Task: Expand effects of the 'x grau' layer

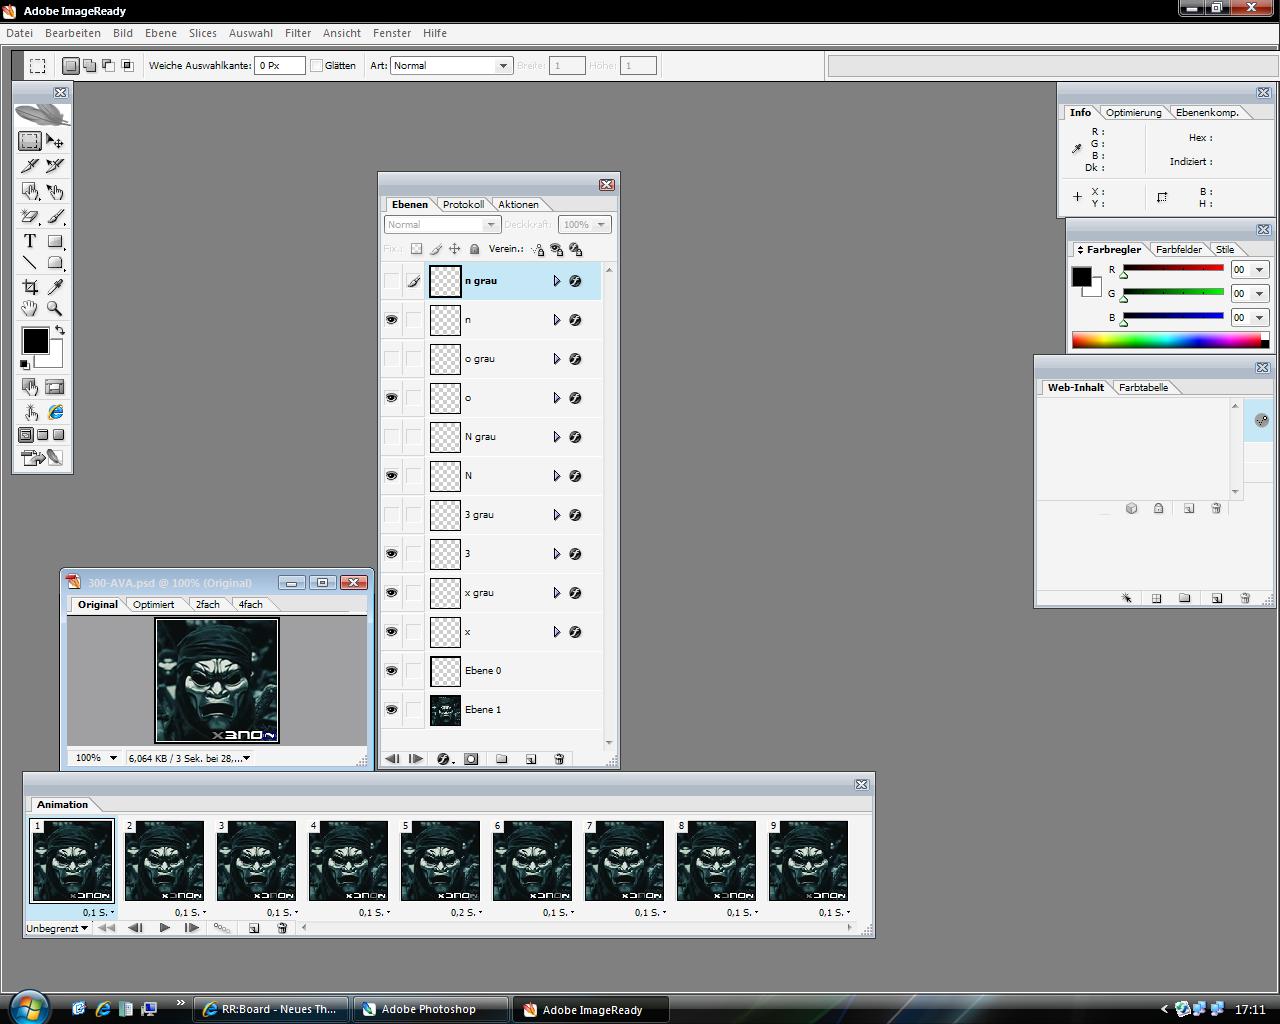Action: click(x=557, y=593)
